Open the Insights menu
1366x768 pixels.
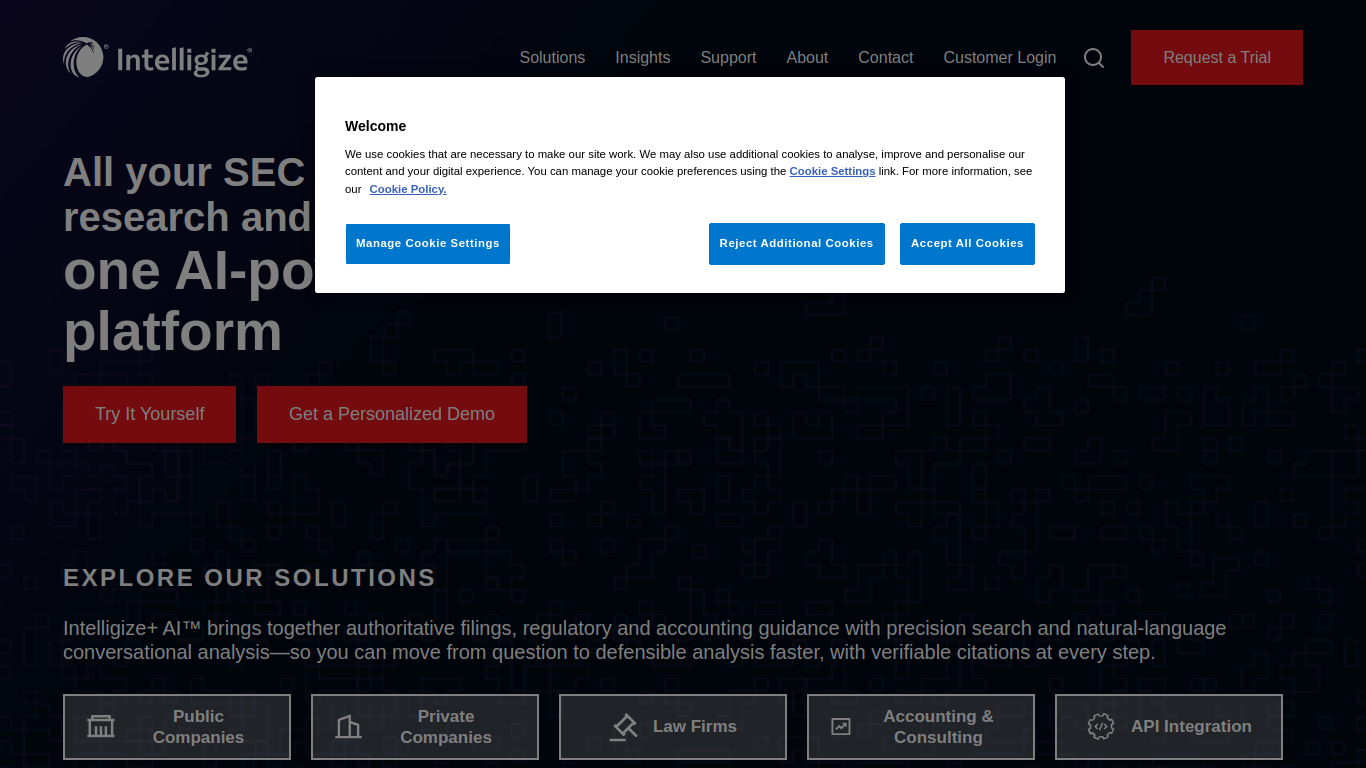point(643,58)
